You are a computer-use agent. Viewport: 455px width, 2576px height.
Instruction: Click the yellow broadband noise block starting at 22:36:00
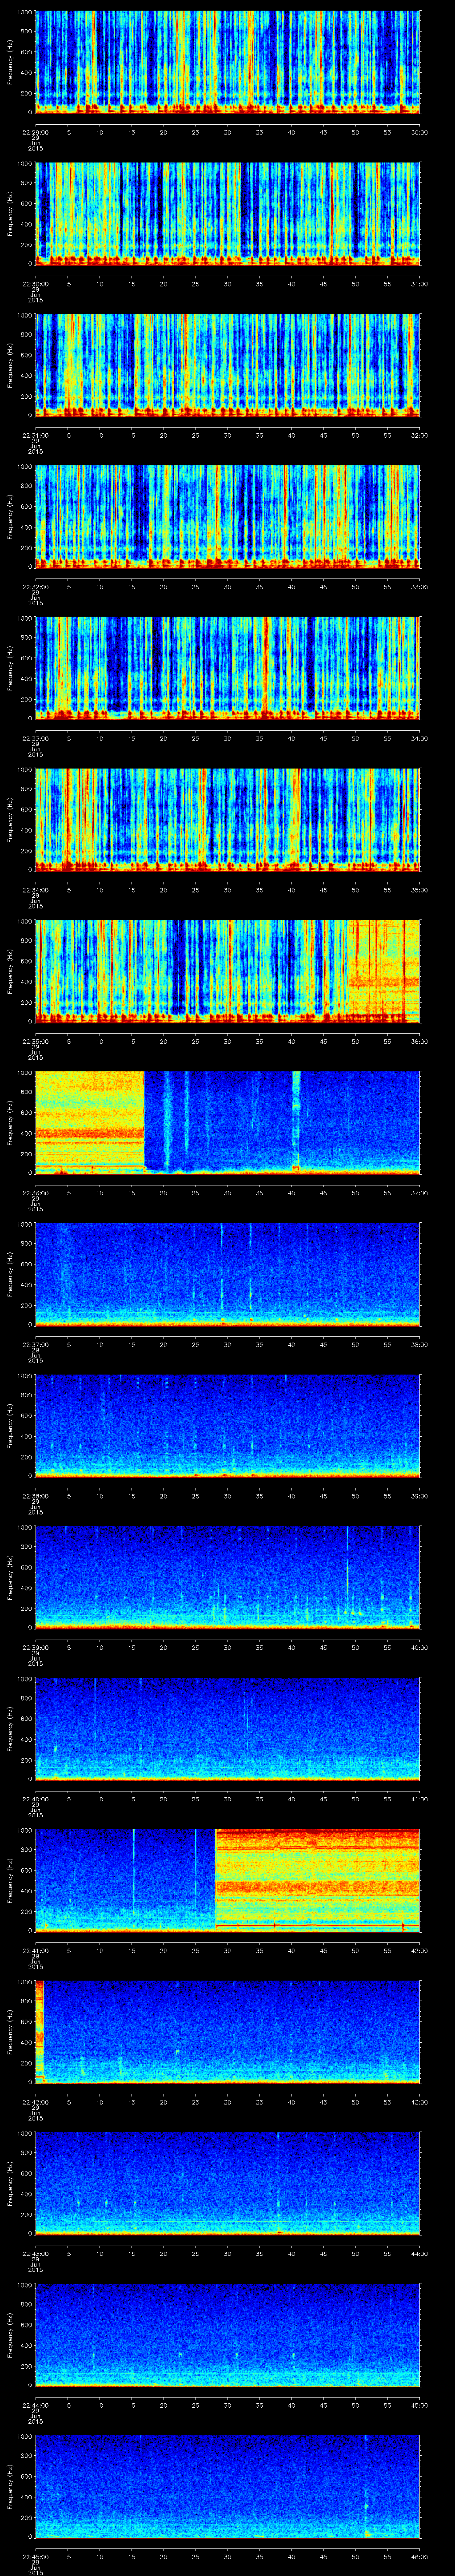click(x=90, y=1121)
